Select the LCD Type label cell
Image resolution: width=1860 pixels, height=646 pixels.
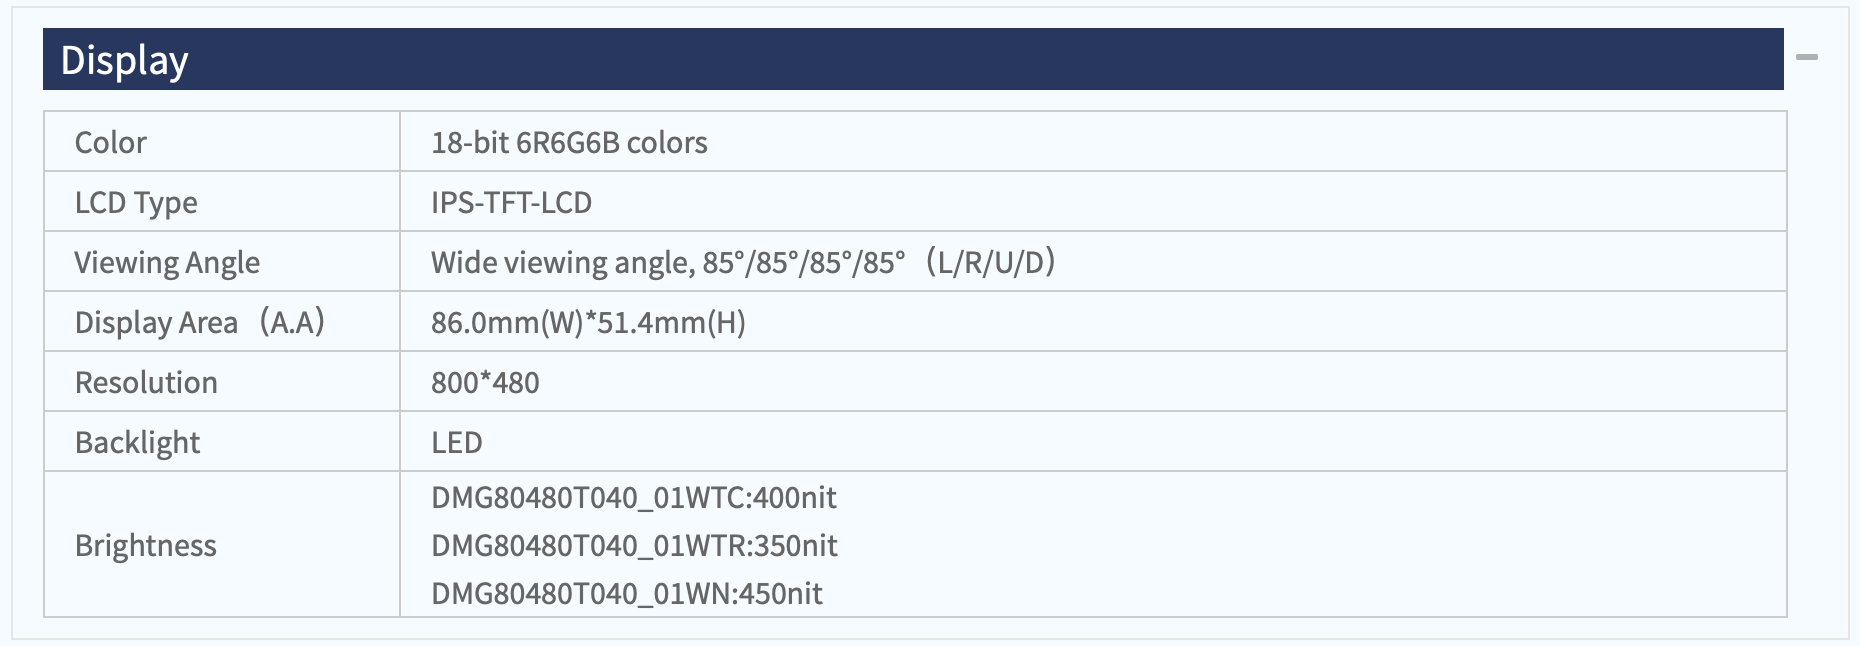(x=222, y=202)
